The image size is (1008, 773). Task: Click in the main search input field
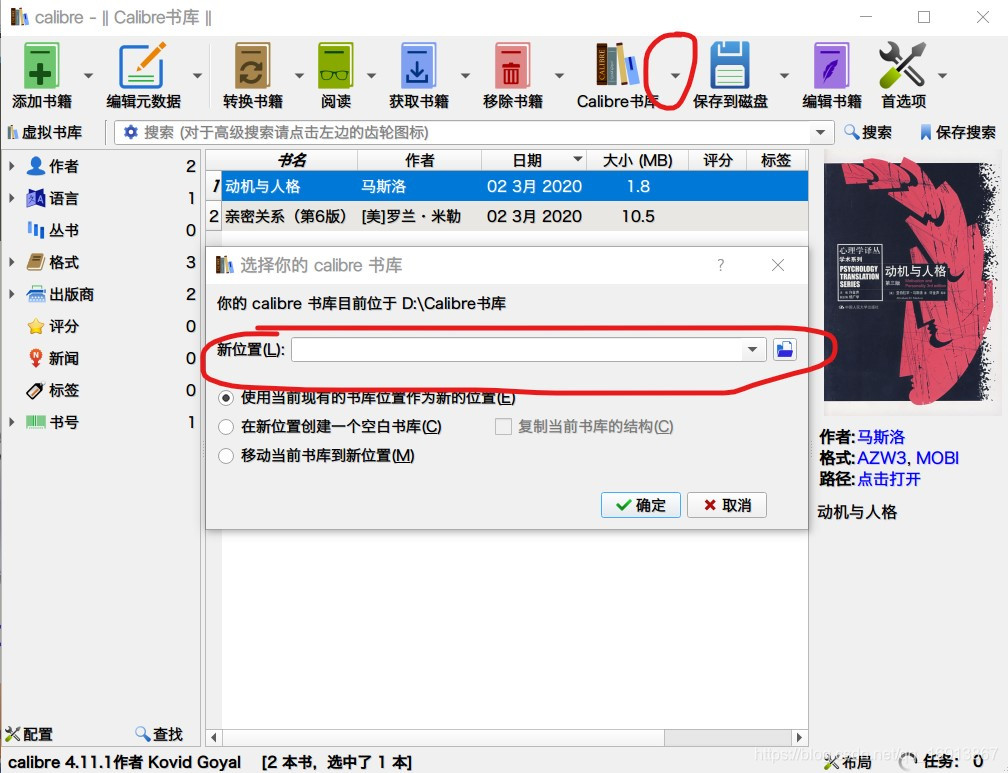(x=476, y=132)
